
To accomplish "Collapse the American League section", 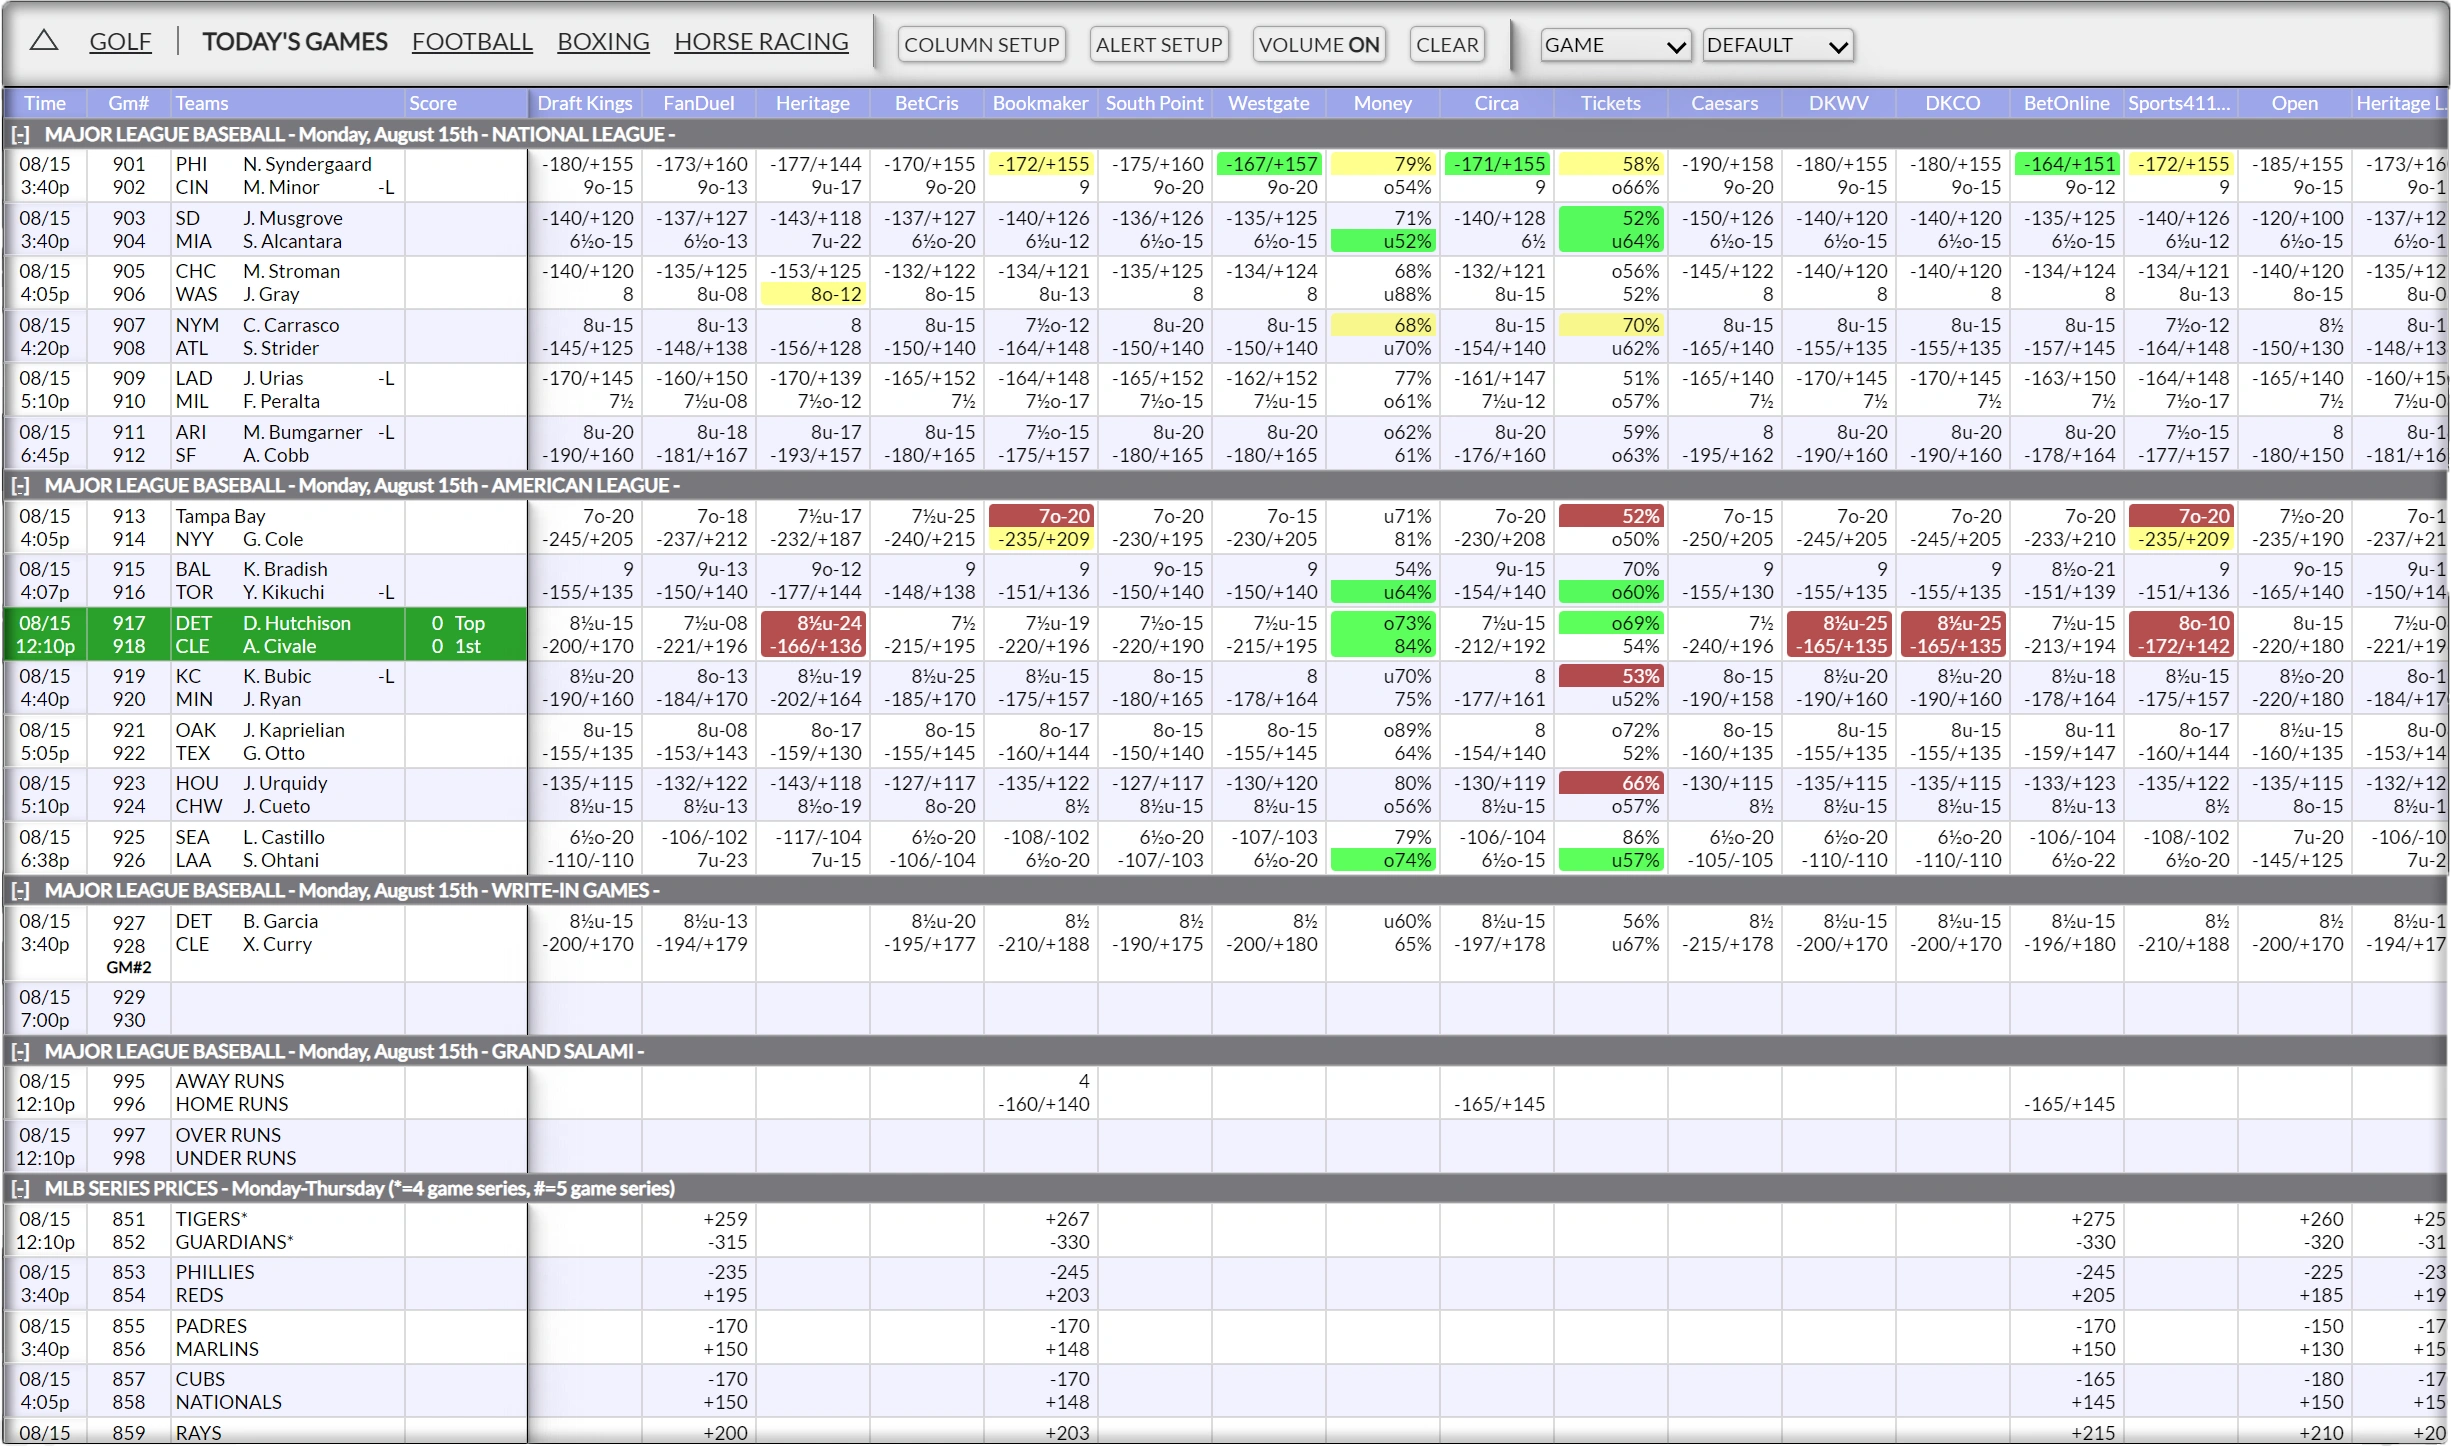I will coord(20,486).
